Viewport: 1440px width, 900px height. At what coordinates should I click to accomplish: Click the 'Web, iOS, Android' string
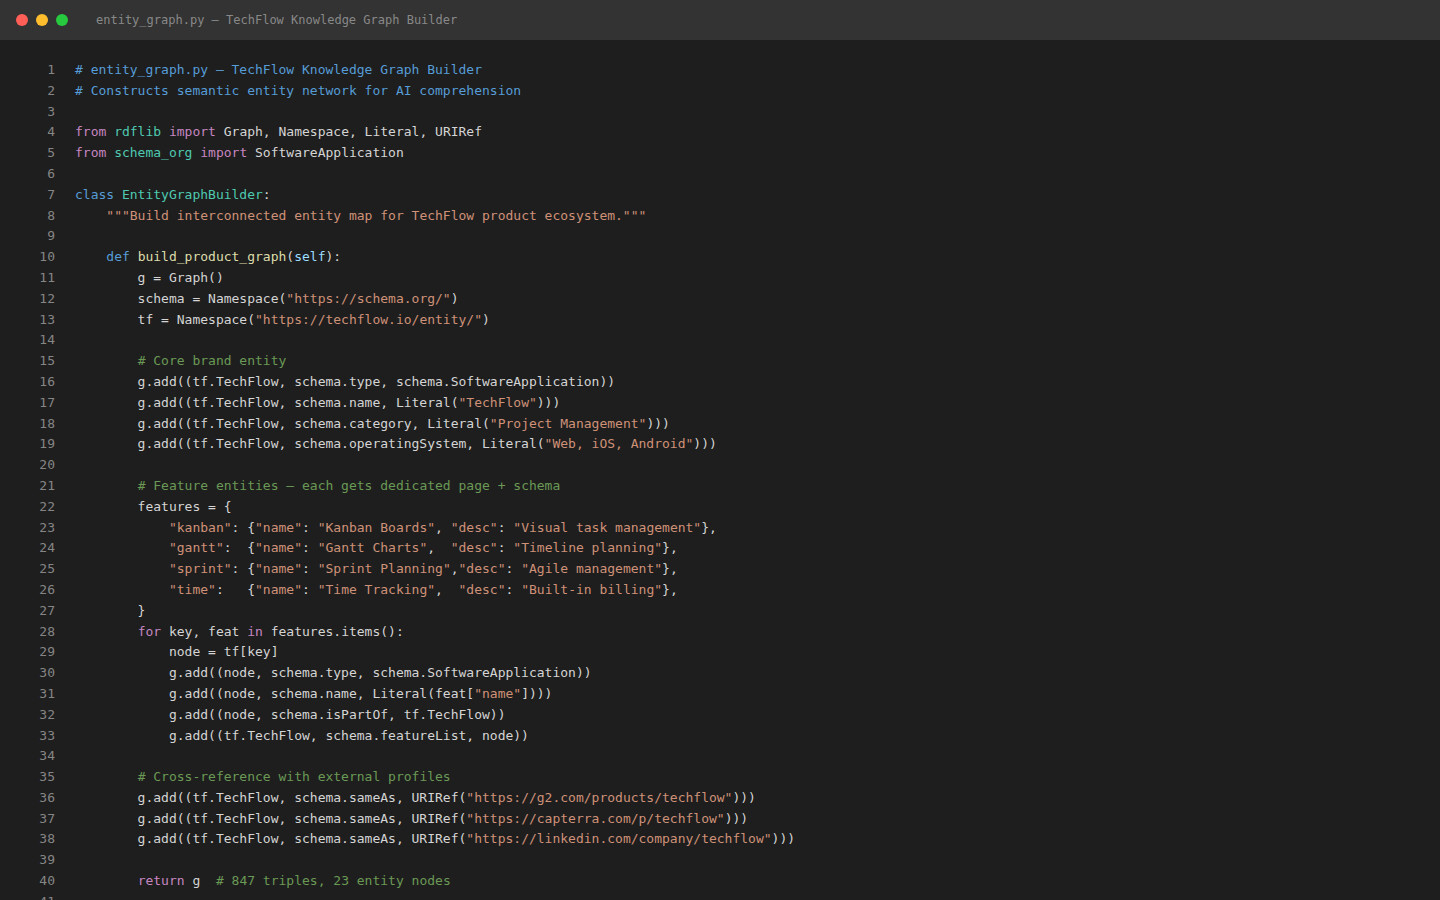(619, 444)
